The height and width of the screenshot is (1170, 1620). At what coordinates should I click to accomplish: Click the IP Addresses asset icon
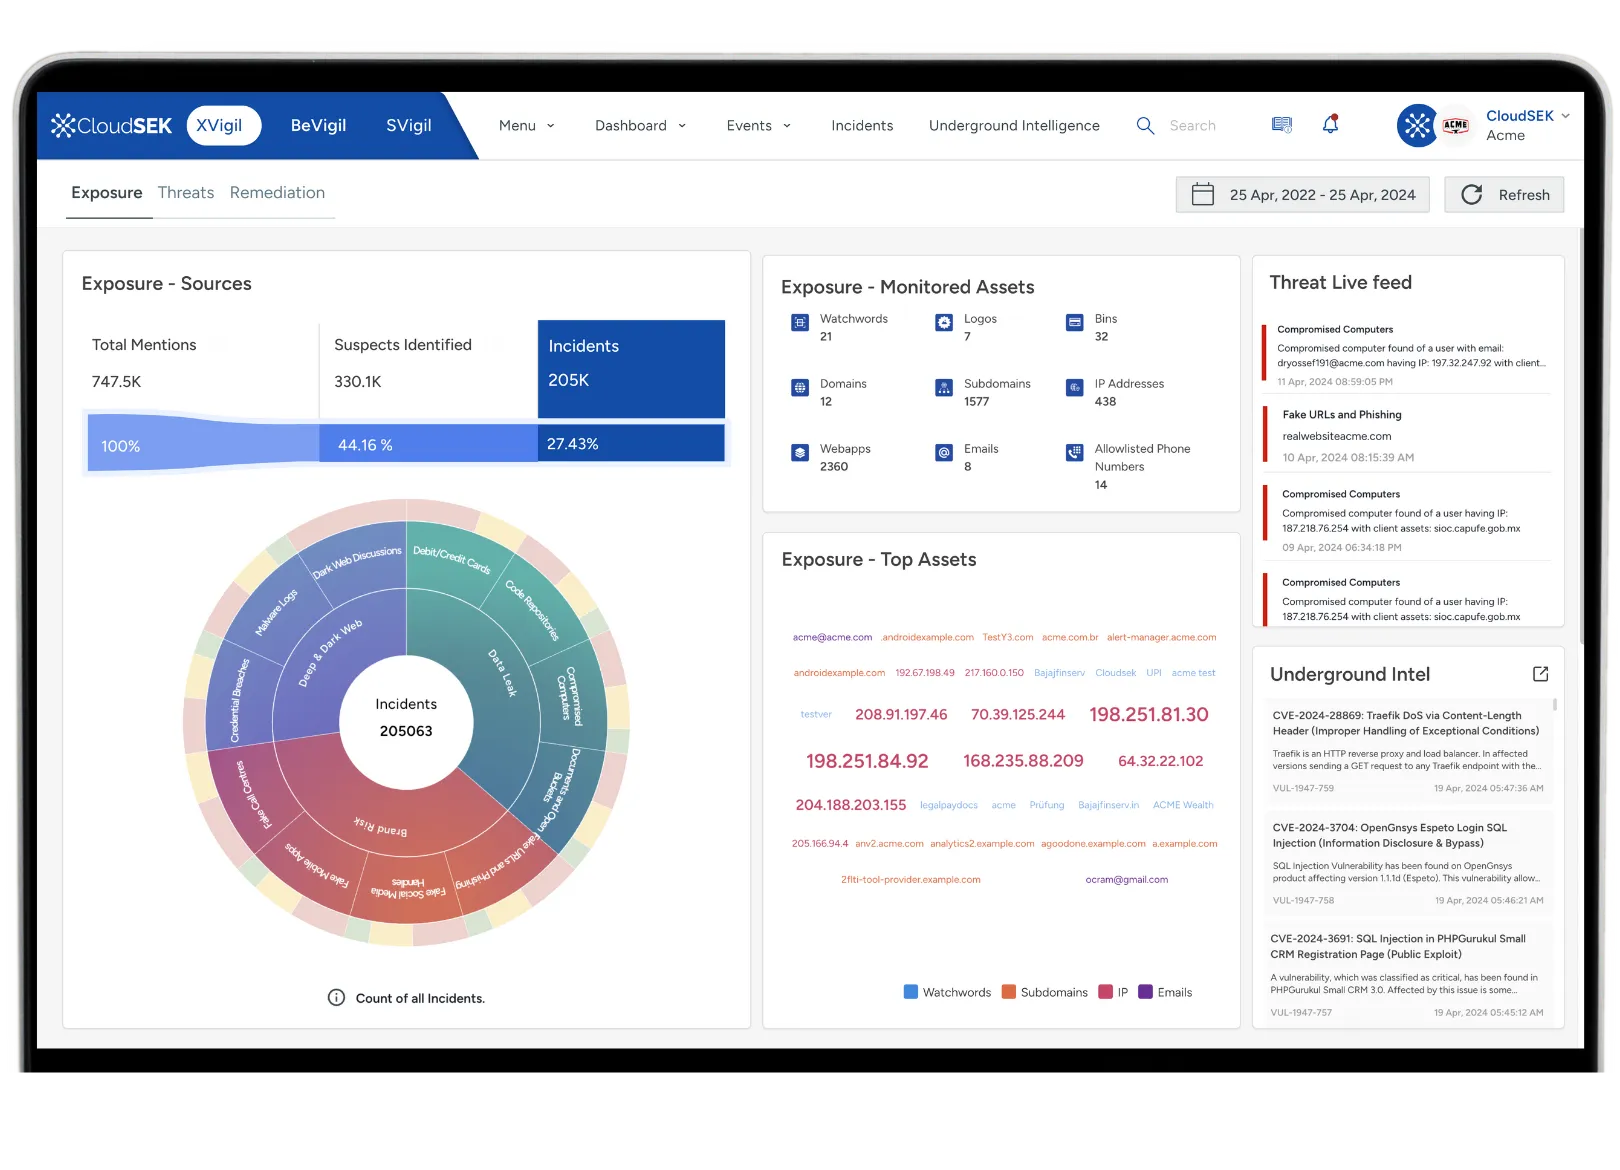pyautogui.click(x=1075, y=388)
